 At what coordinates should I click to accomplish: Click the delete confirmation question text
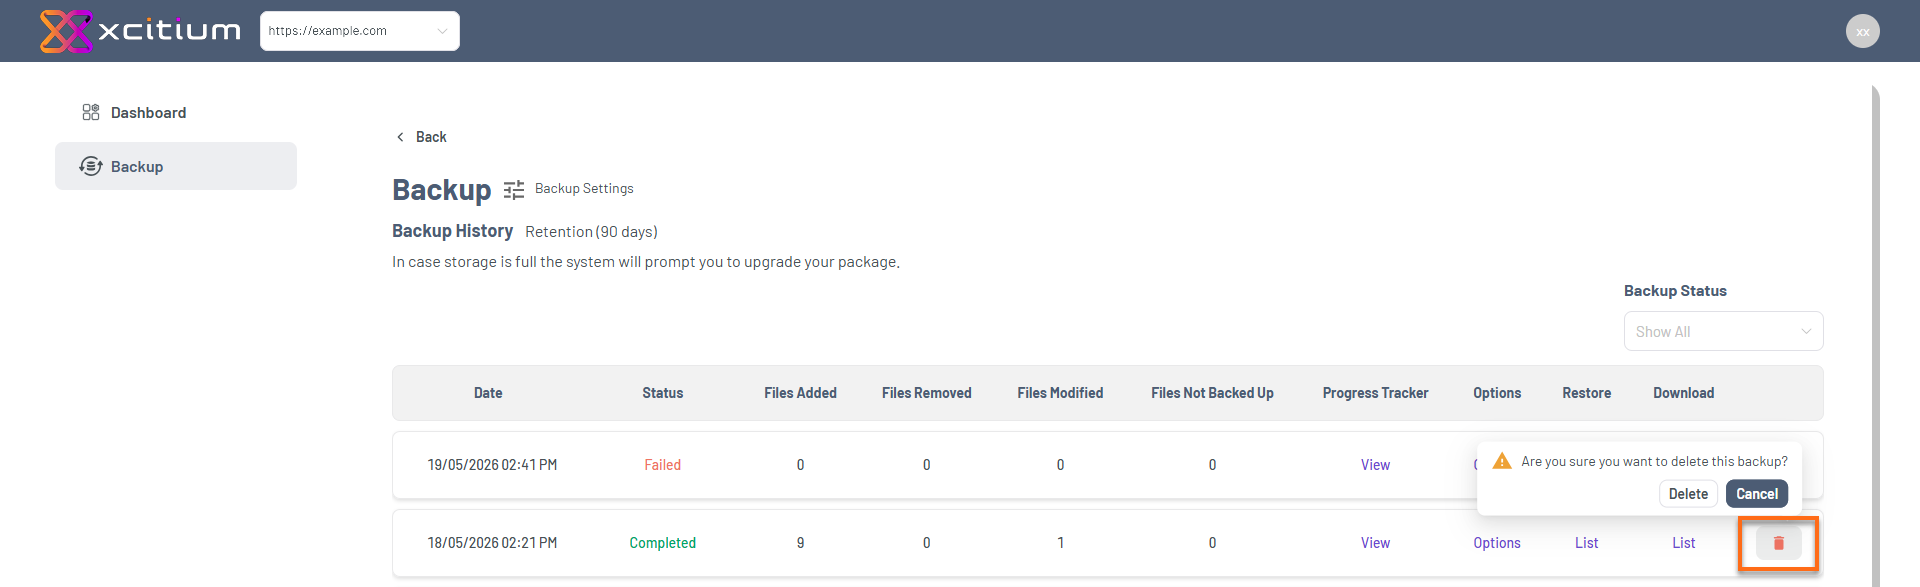(x=1654, y=461)
